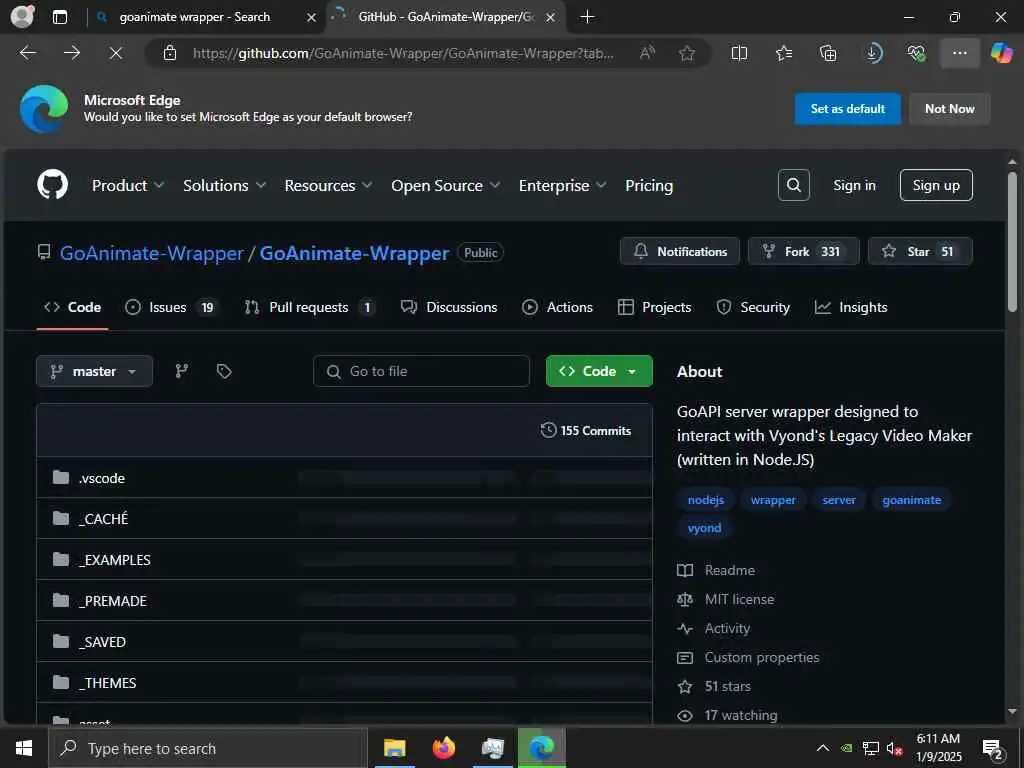This screenshot has width=1024, height=768.
Task: Click site information lock icon
Action: point(170,53)
